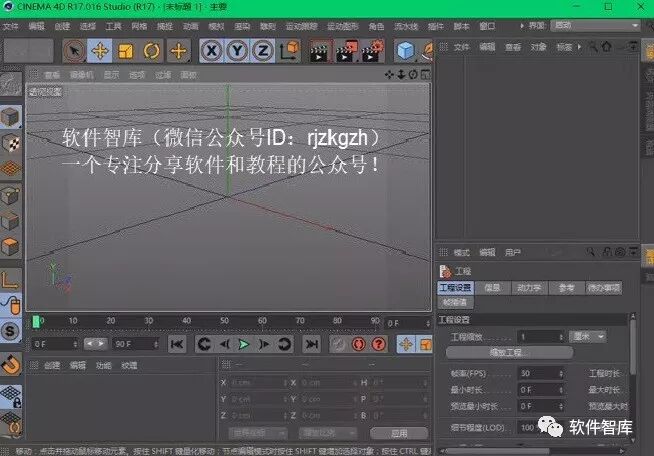This screenshot has height=456, width=654.
Task: Click the 最小时长 value spinner arrows
Action: point(561,390)
